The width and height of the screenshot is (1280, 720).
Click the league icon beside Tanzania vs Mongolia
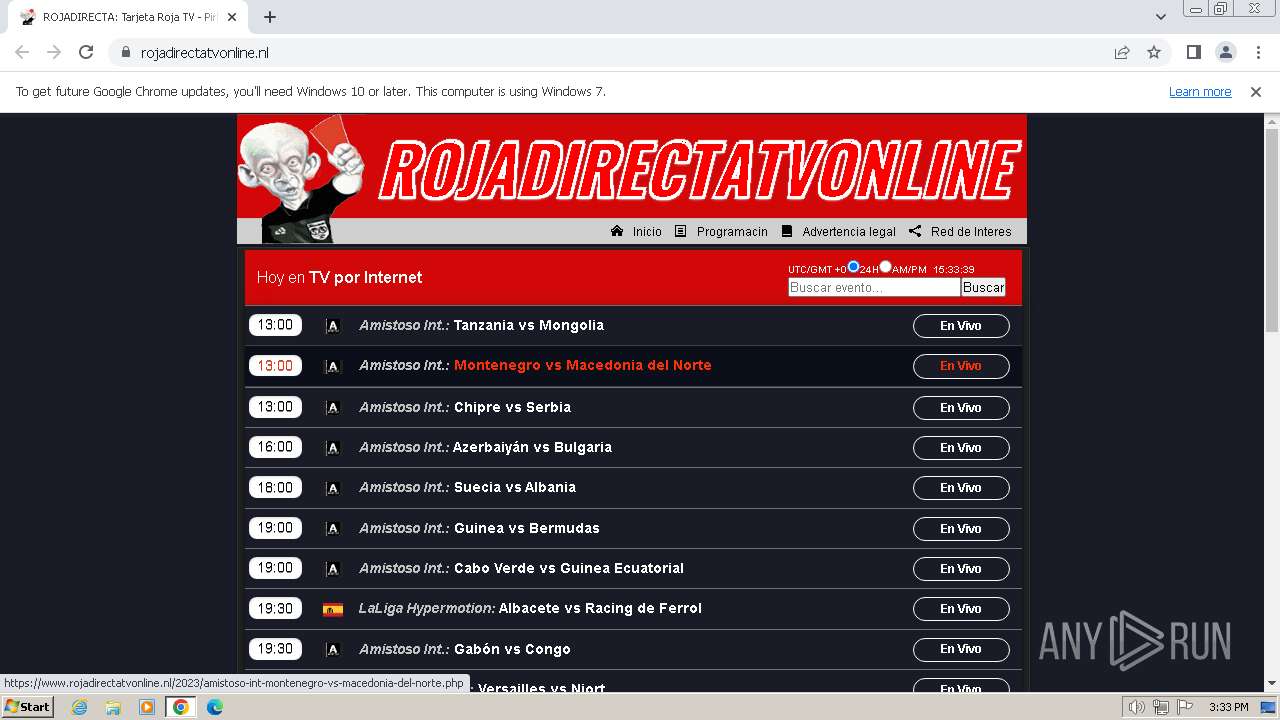coord(333,326)
